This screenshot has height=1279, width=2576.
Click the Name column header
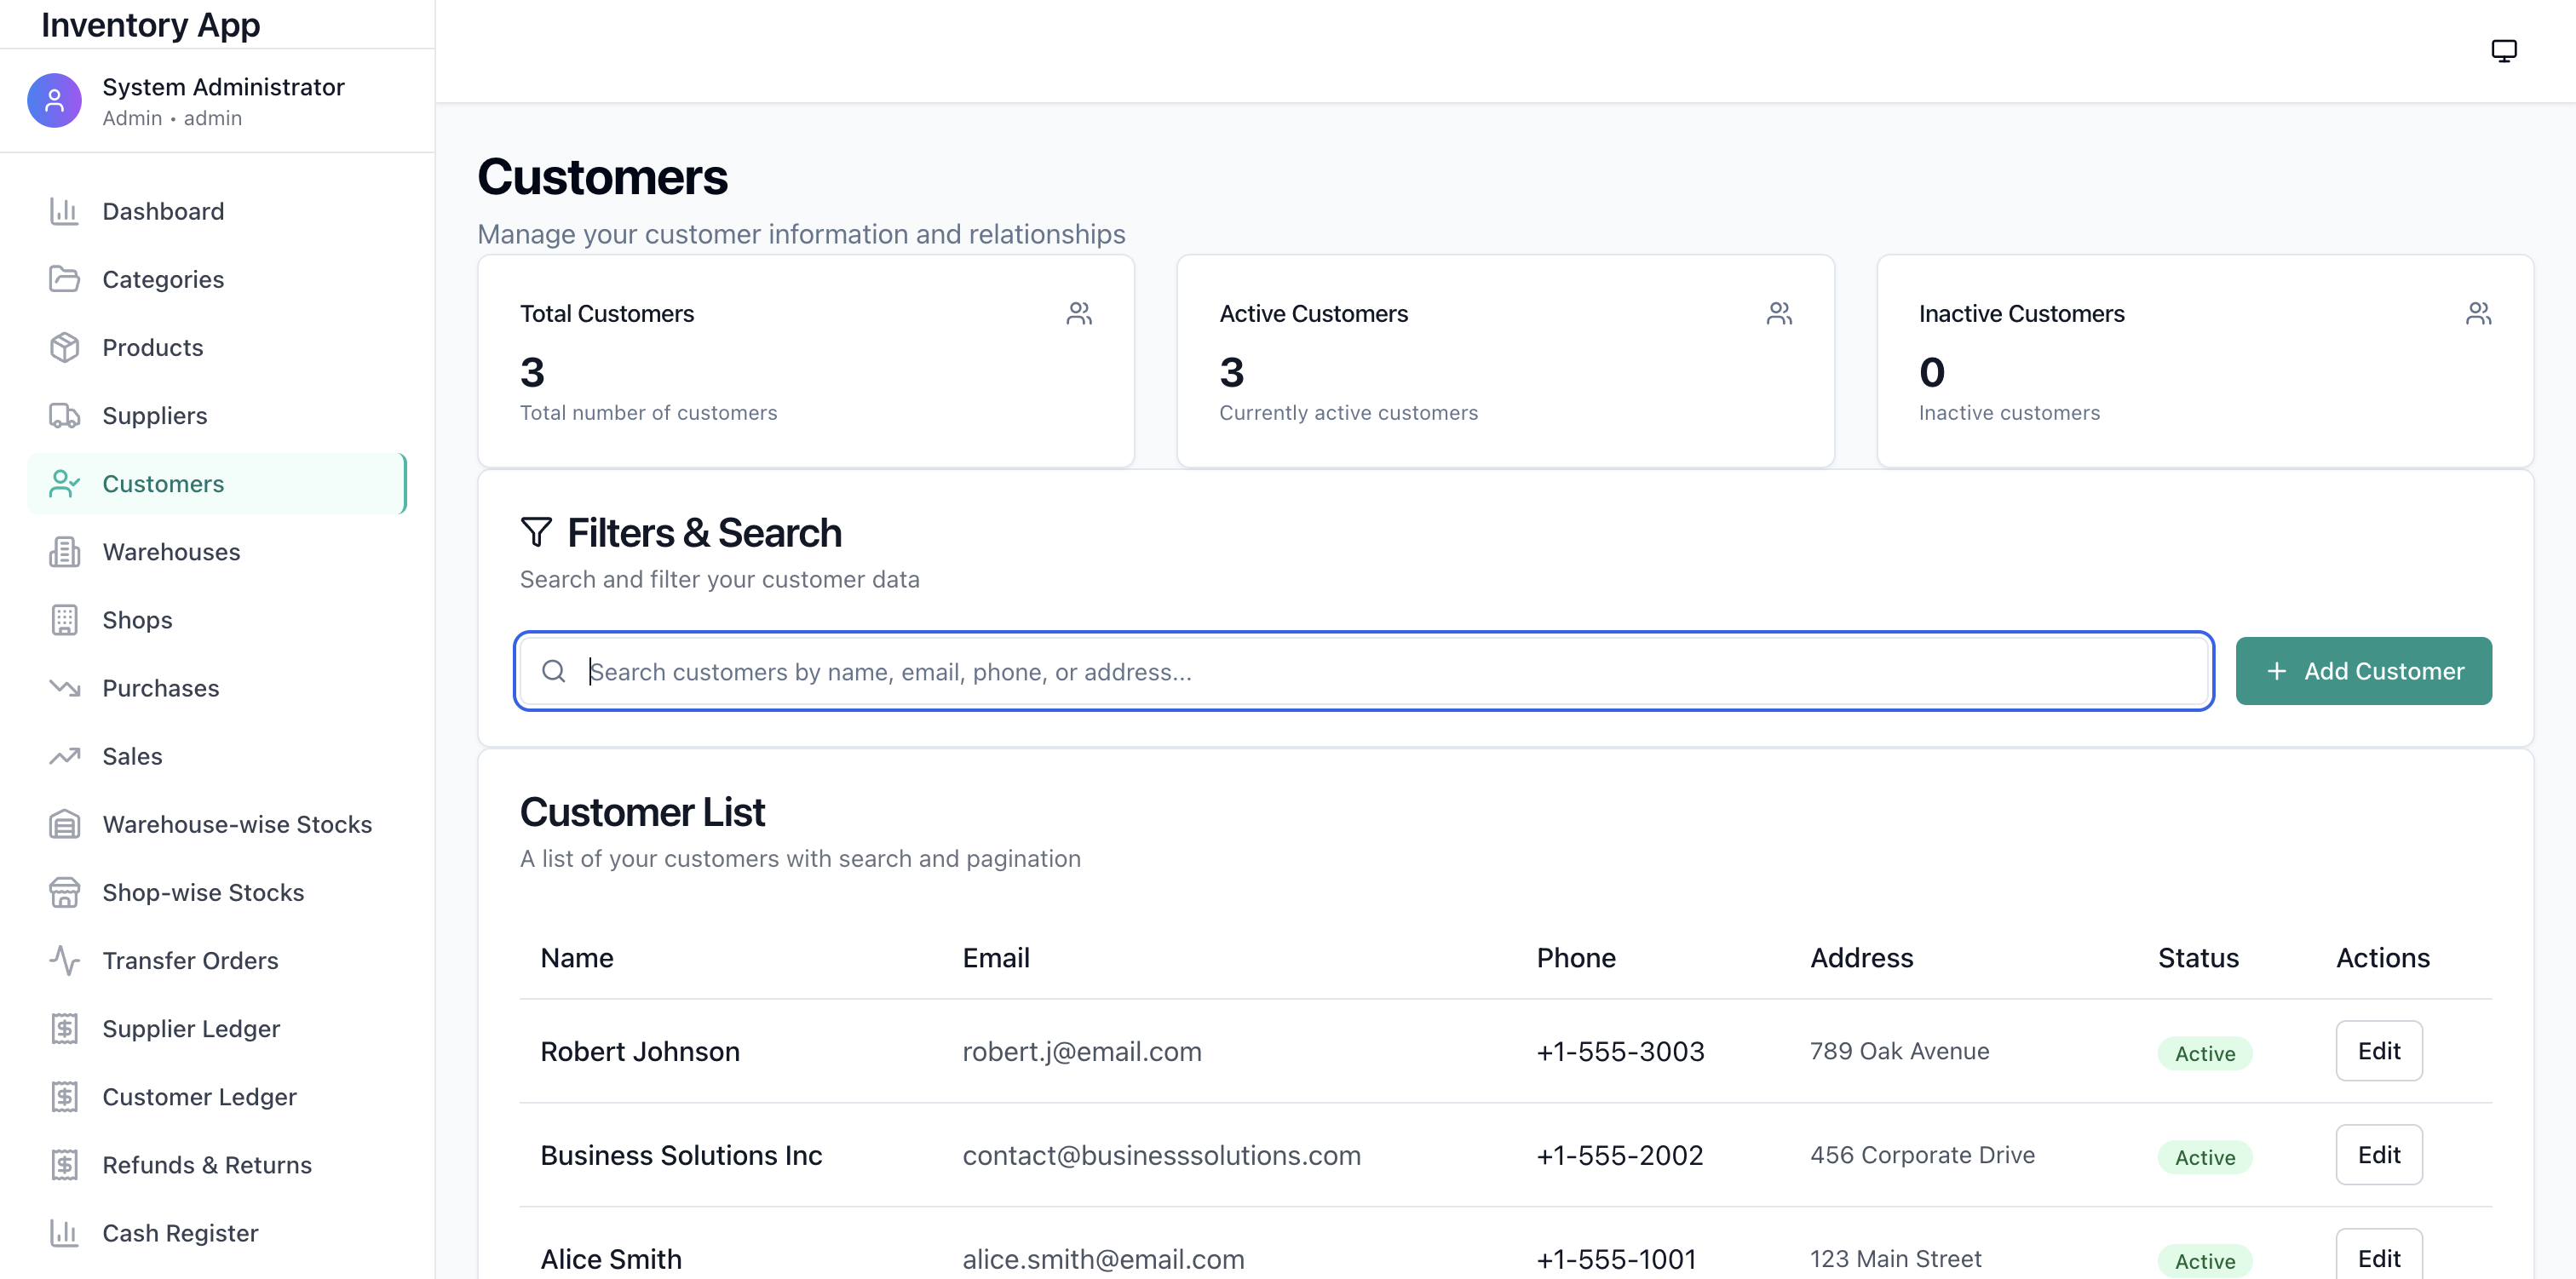tap(577, 958)
